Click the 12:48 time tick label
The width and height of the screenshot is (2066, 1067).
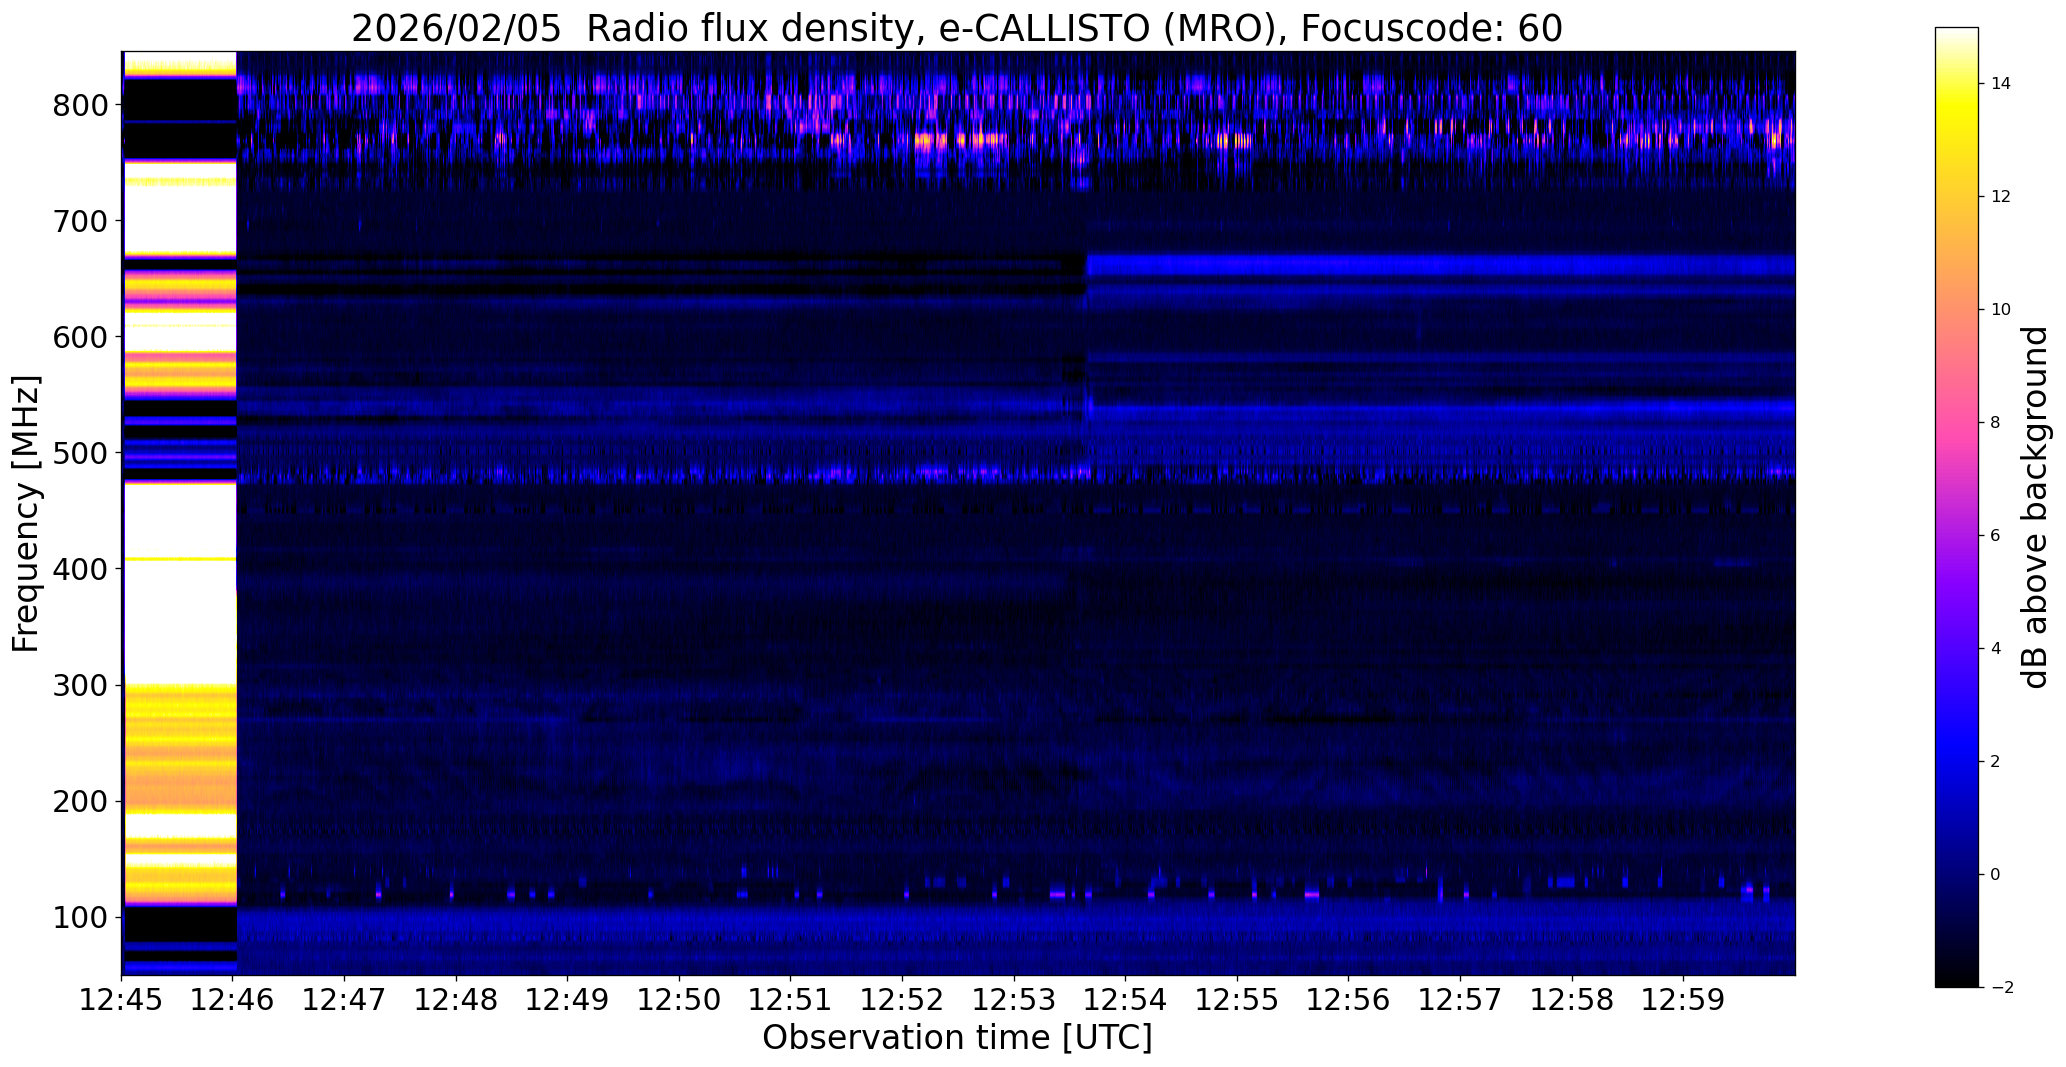[456, 1000]
